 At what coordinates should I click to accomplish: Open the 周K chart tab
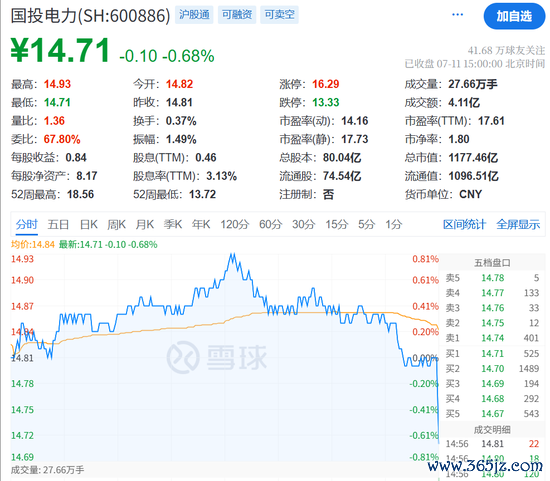click(x=116, y=224)
